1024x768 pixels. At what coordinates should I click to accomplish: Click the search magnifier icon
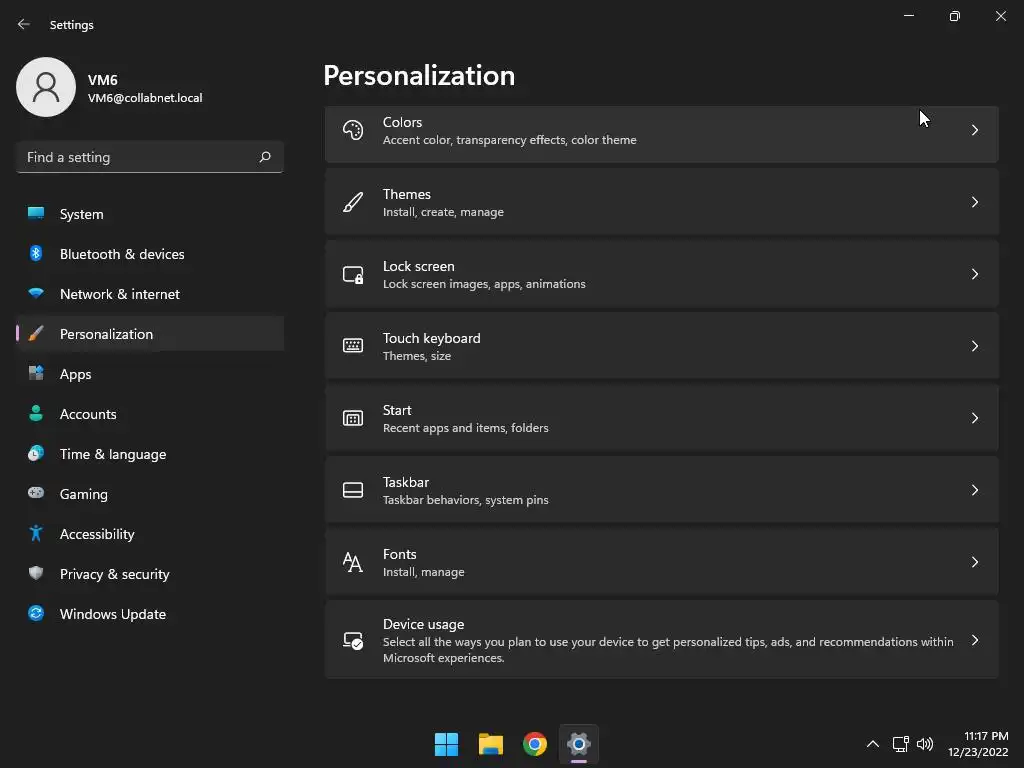tap(265, 157)
